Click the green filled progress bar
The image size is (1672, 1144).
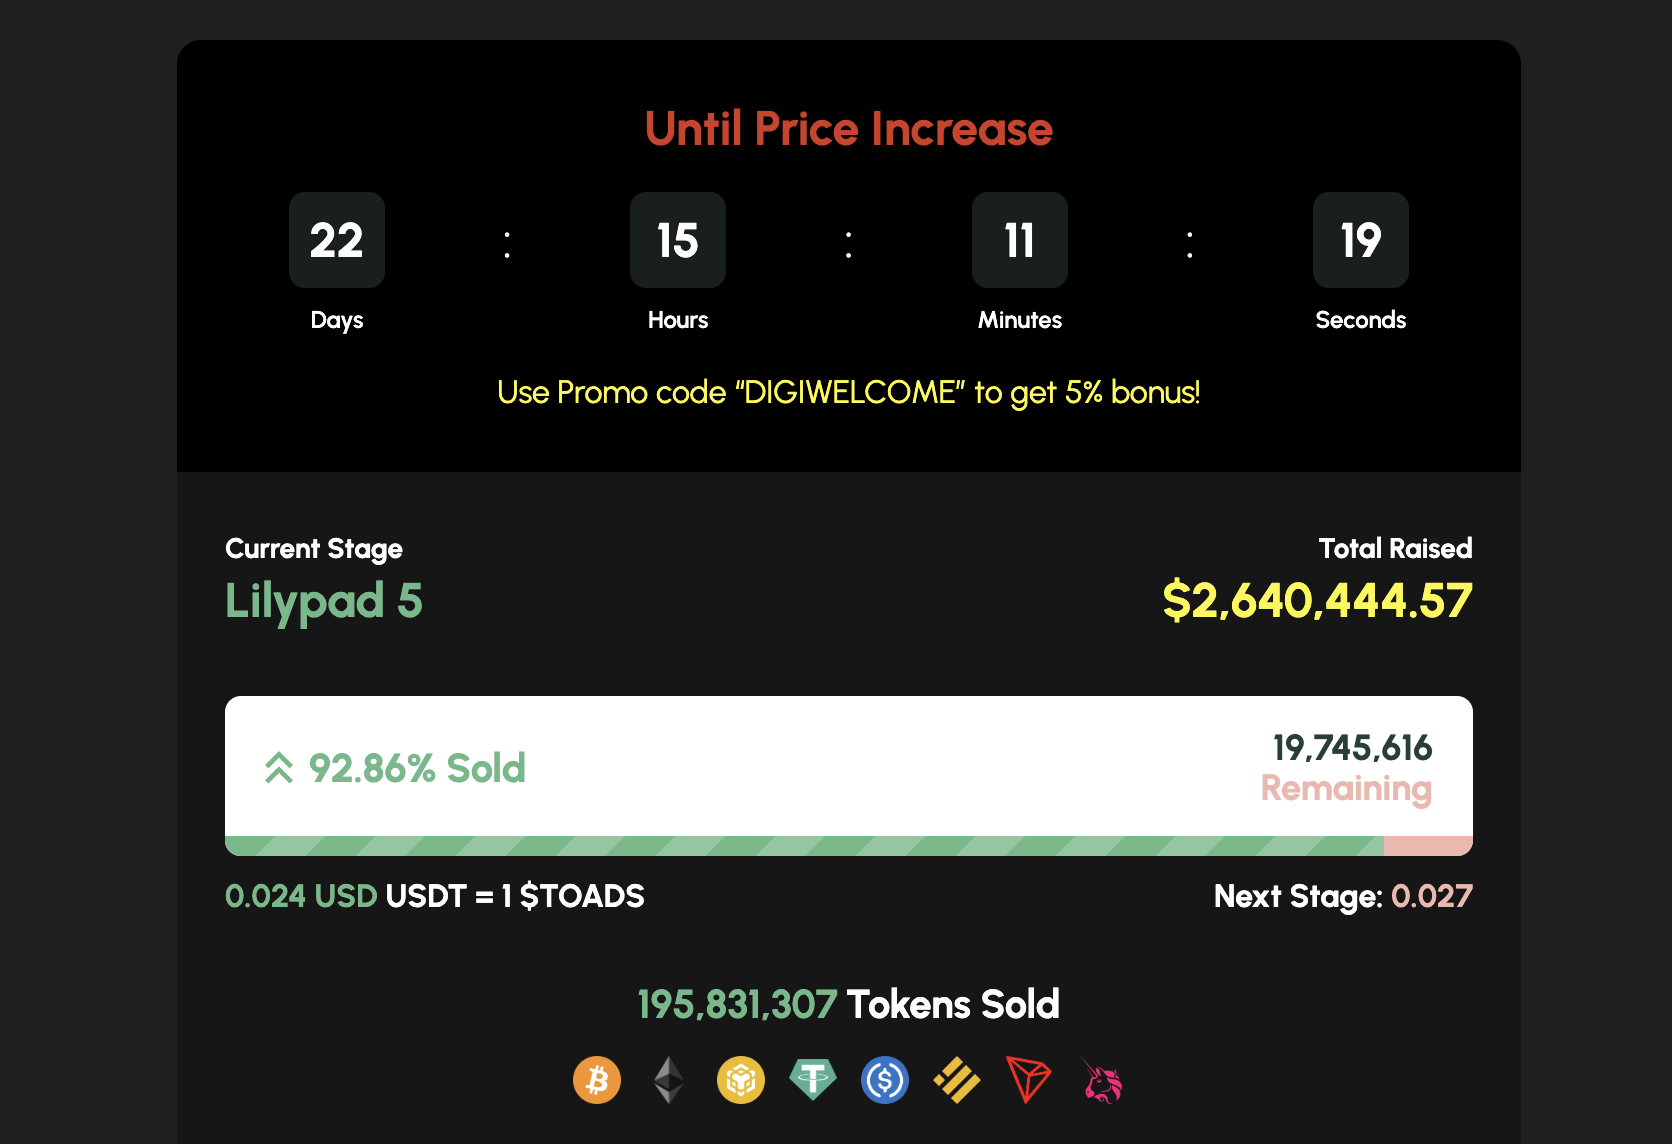pos(804,846)
